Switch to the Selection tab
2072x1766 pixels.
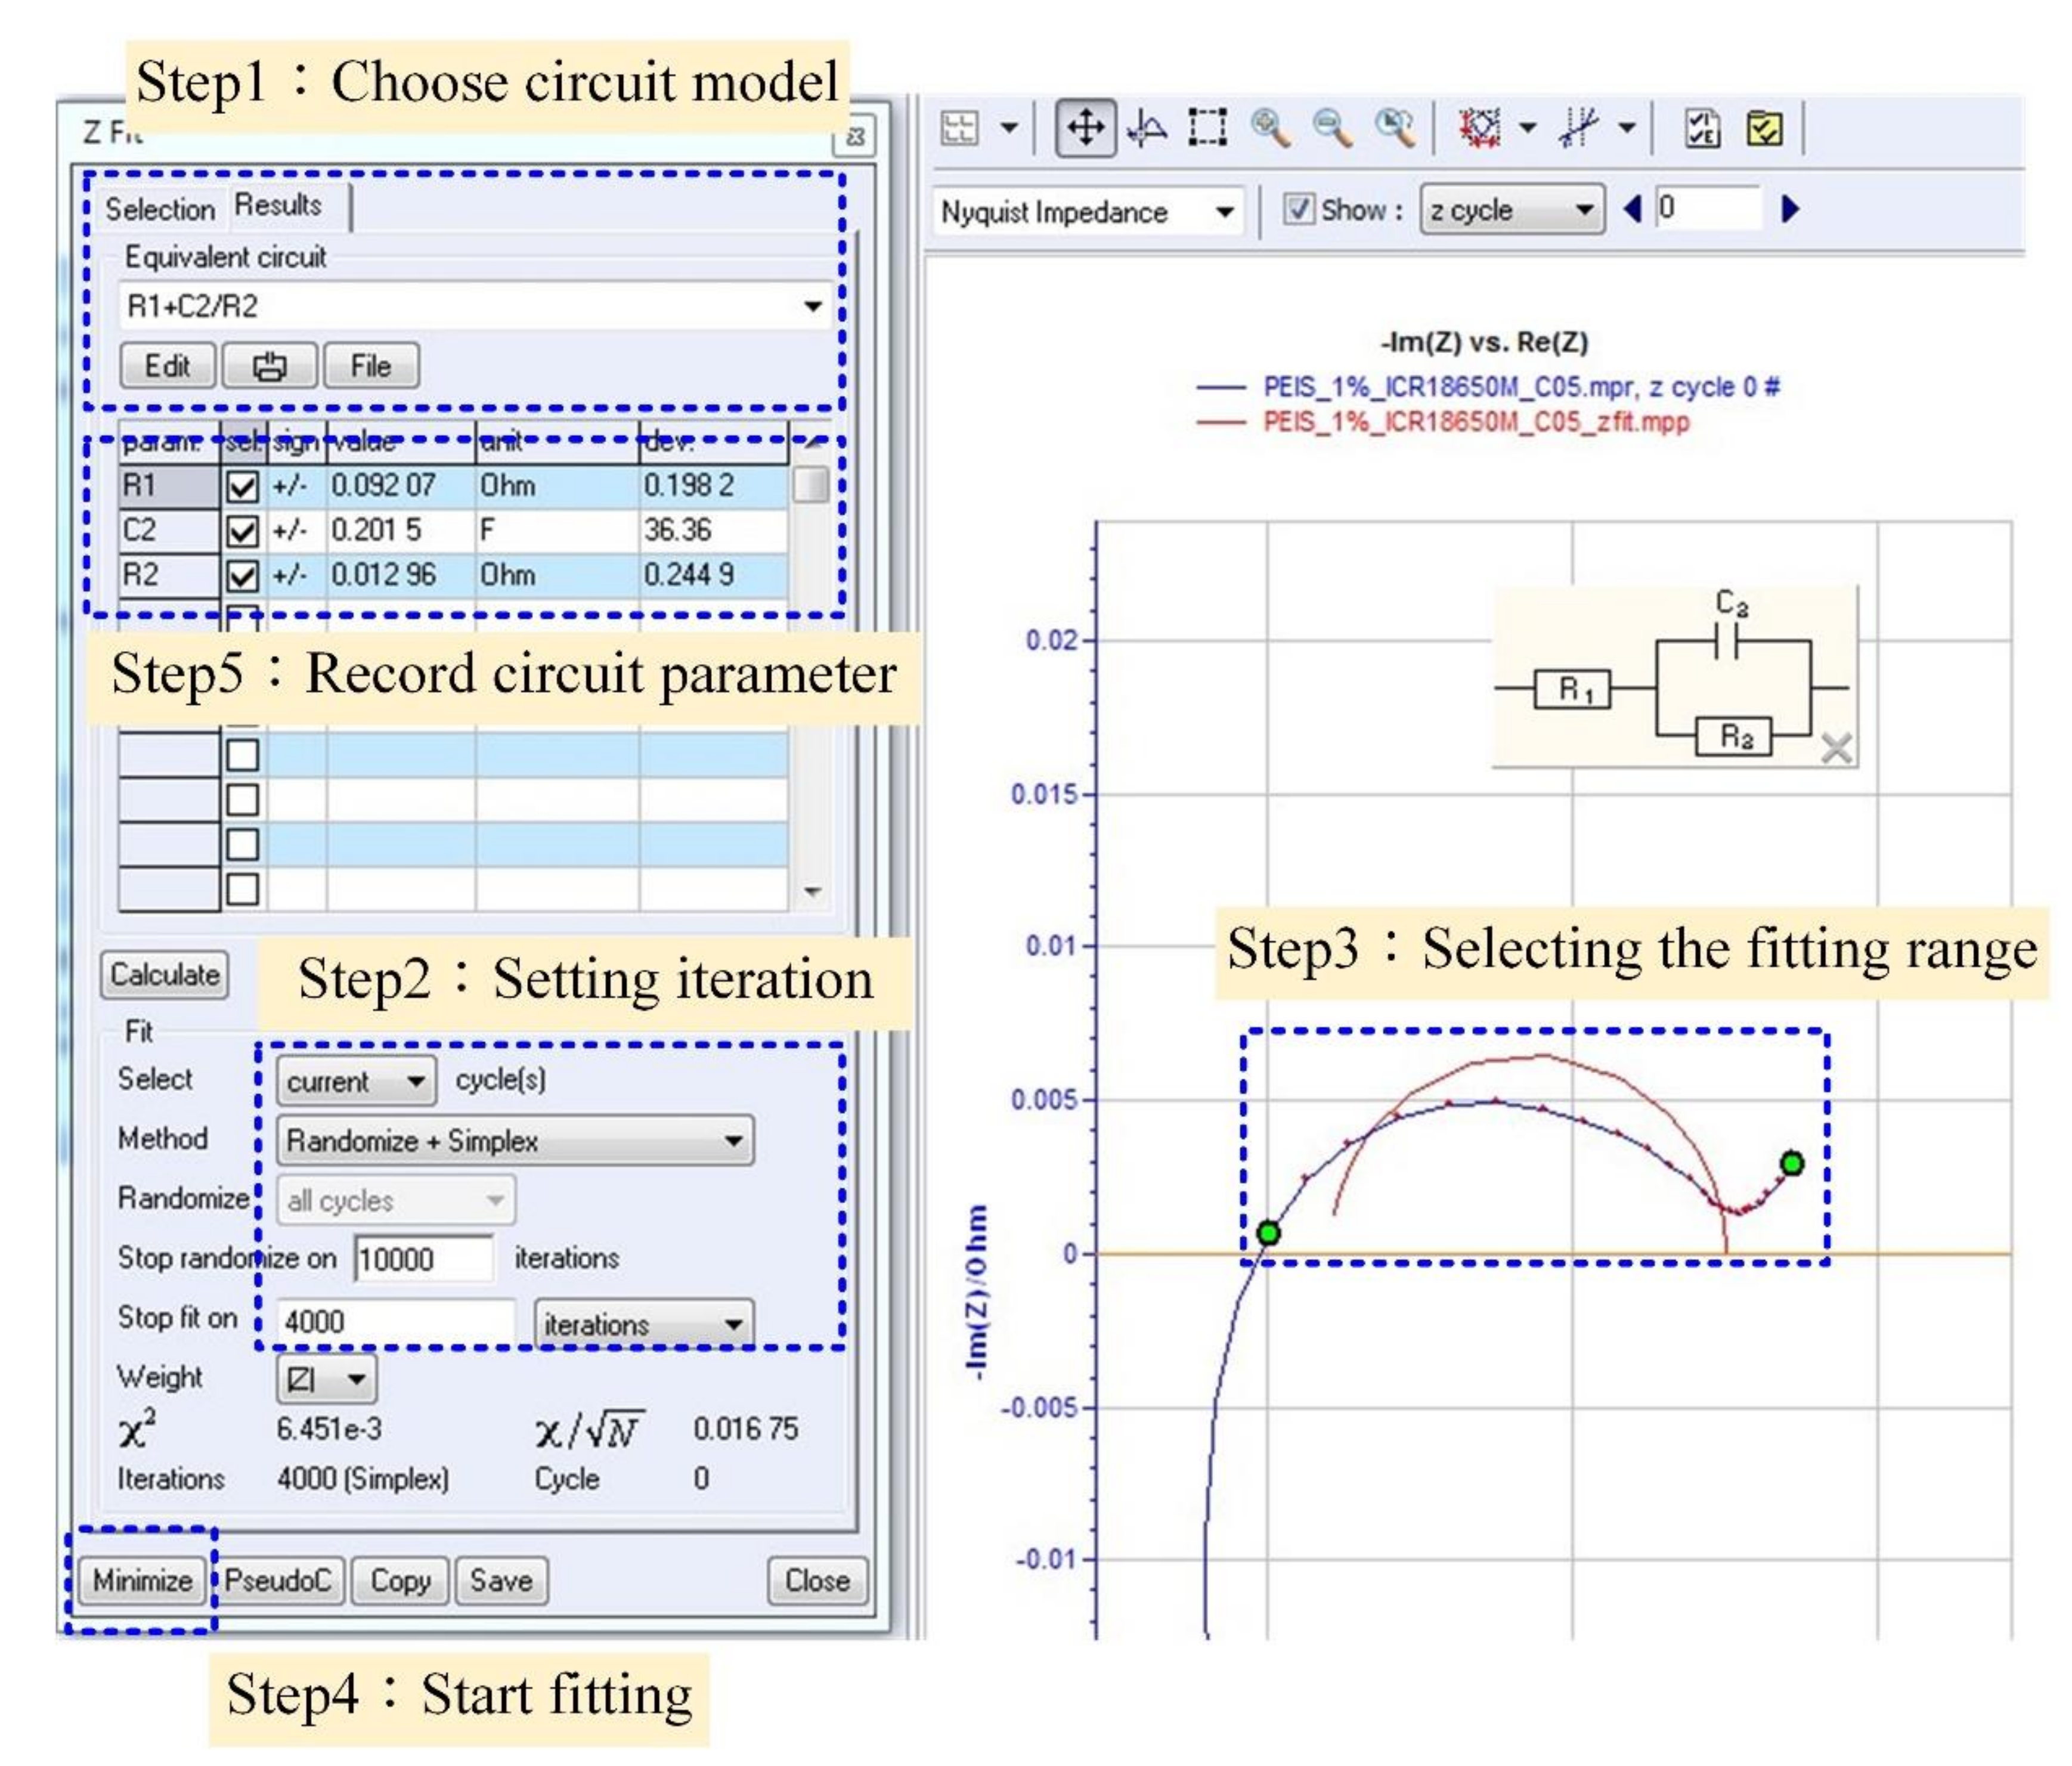point(160,210)
